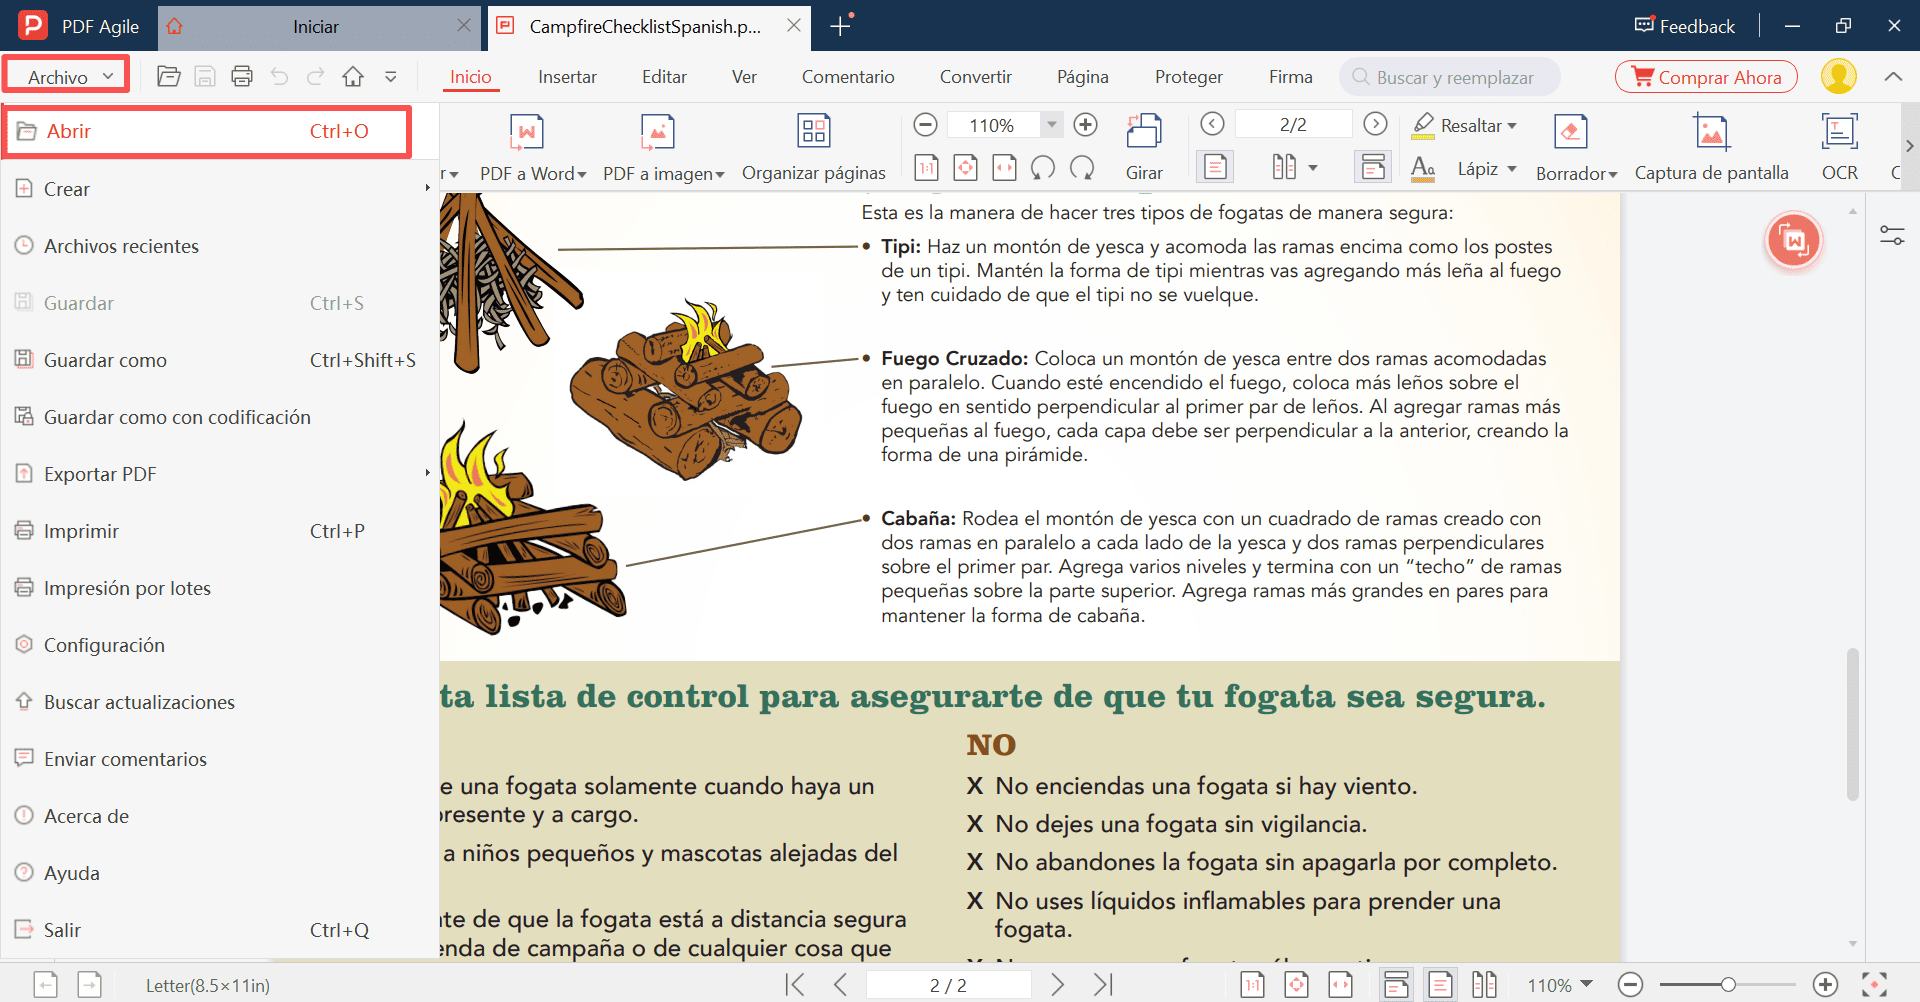Viewport: 1920px width, 1002px height.
Task: Select the Organizar páginas tool
Action: click(x=813, y=145)
